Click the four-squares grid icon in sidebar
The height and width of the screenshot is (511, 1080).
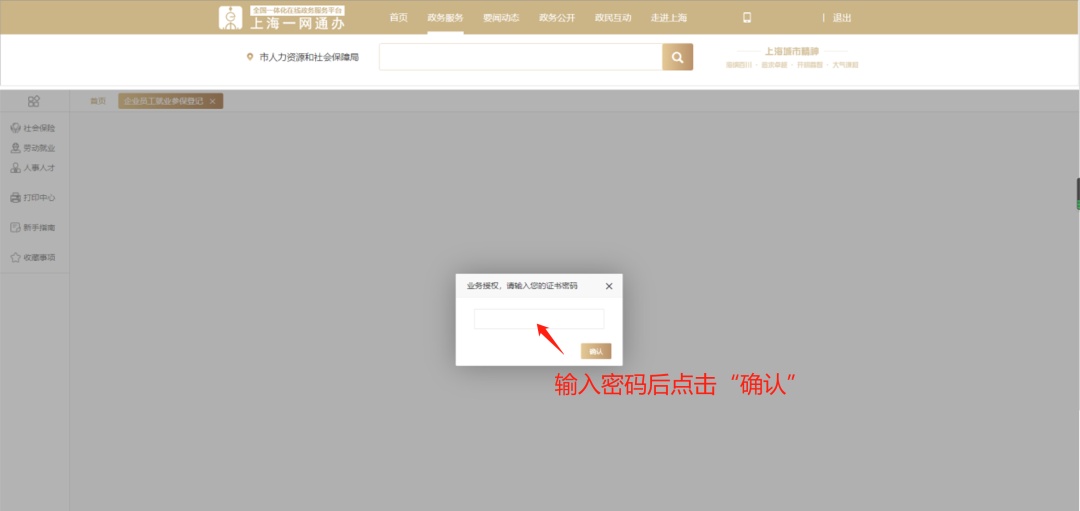coord(34,101)
